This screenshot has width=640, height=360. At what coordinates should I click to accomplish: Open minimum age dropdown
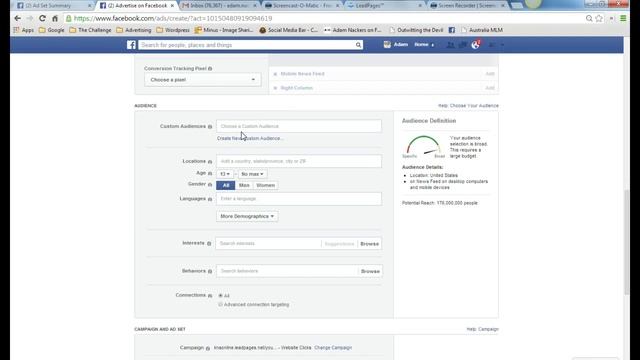[224, 174]
